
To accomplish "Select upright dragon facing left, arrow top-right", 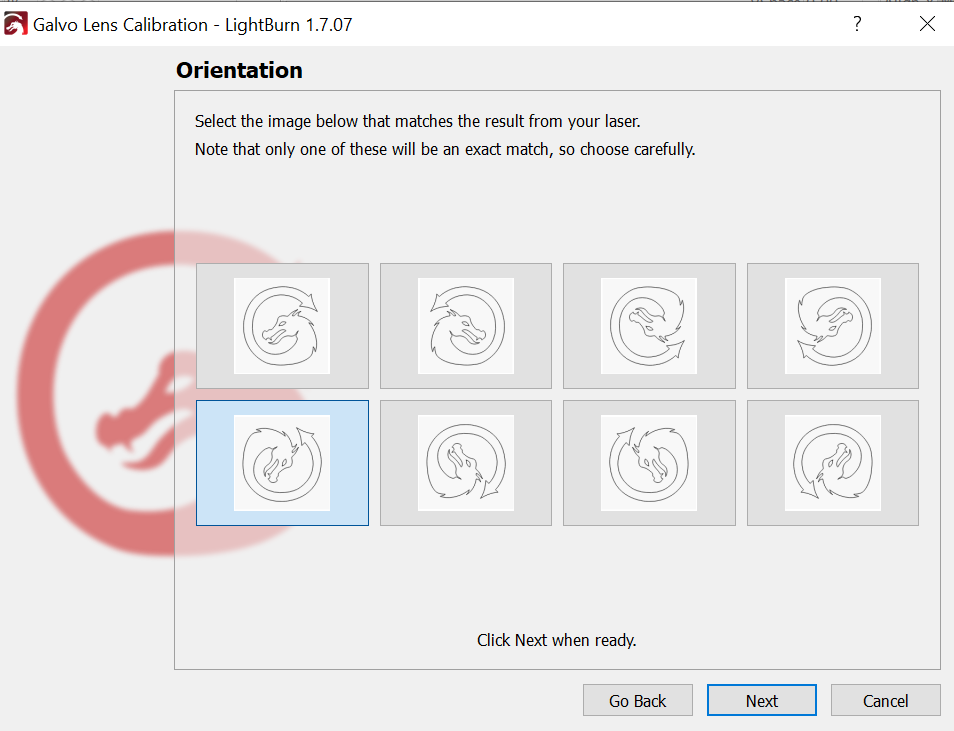I will tap(282, 326).
